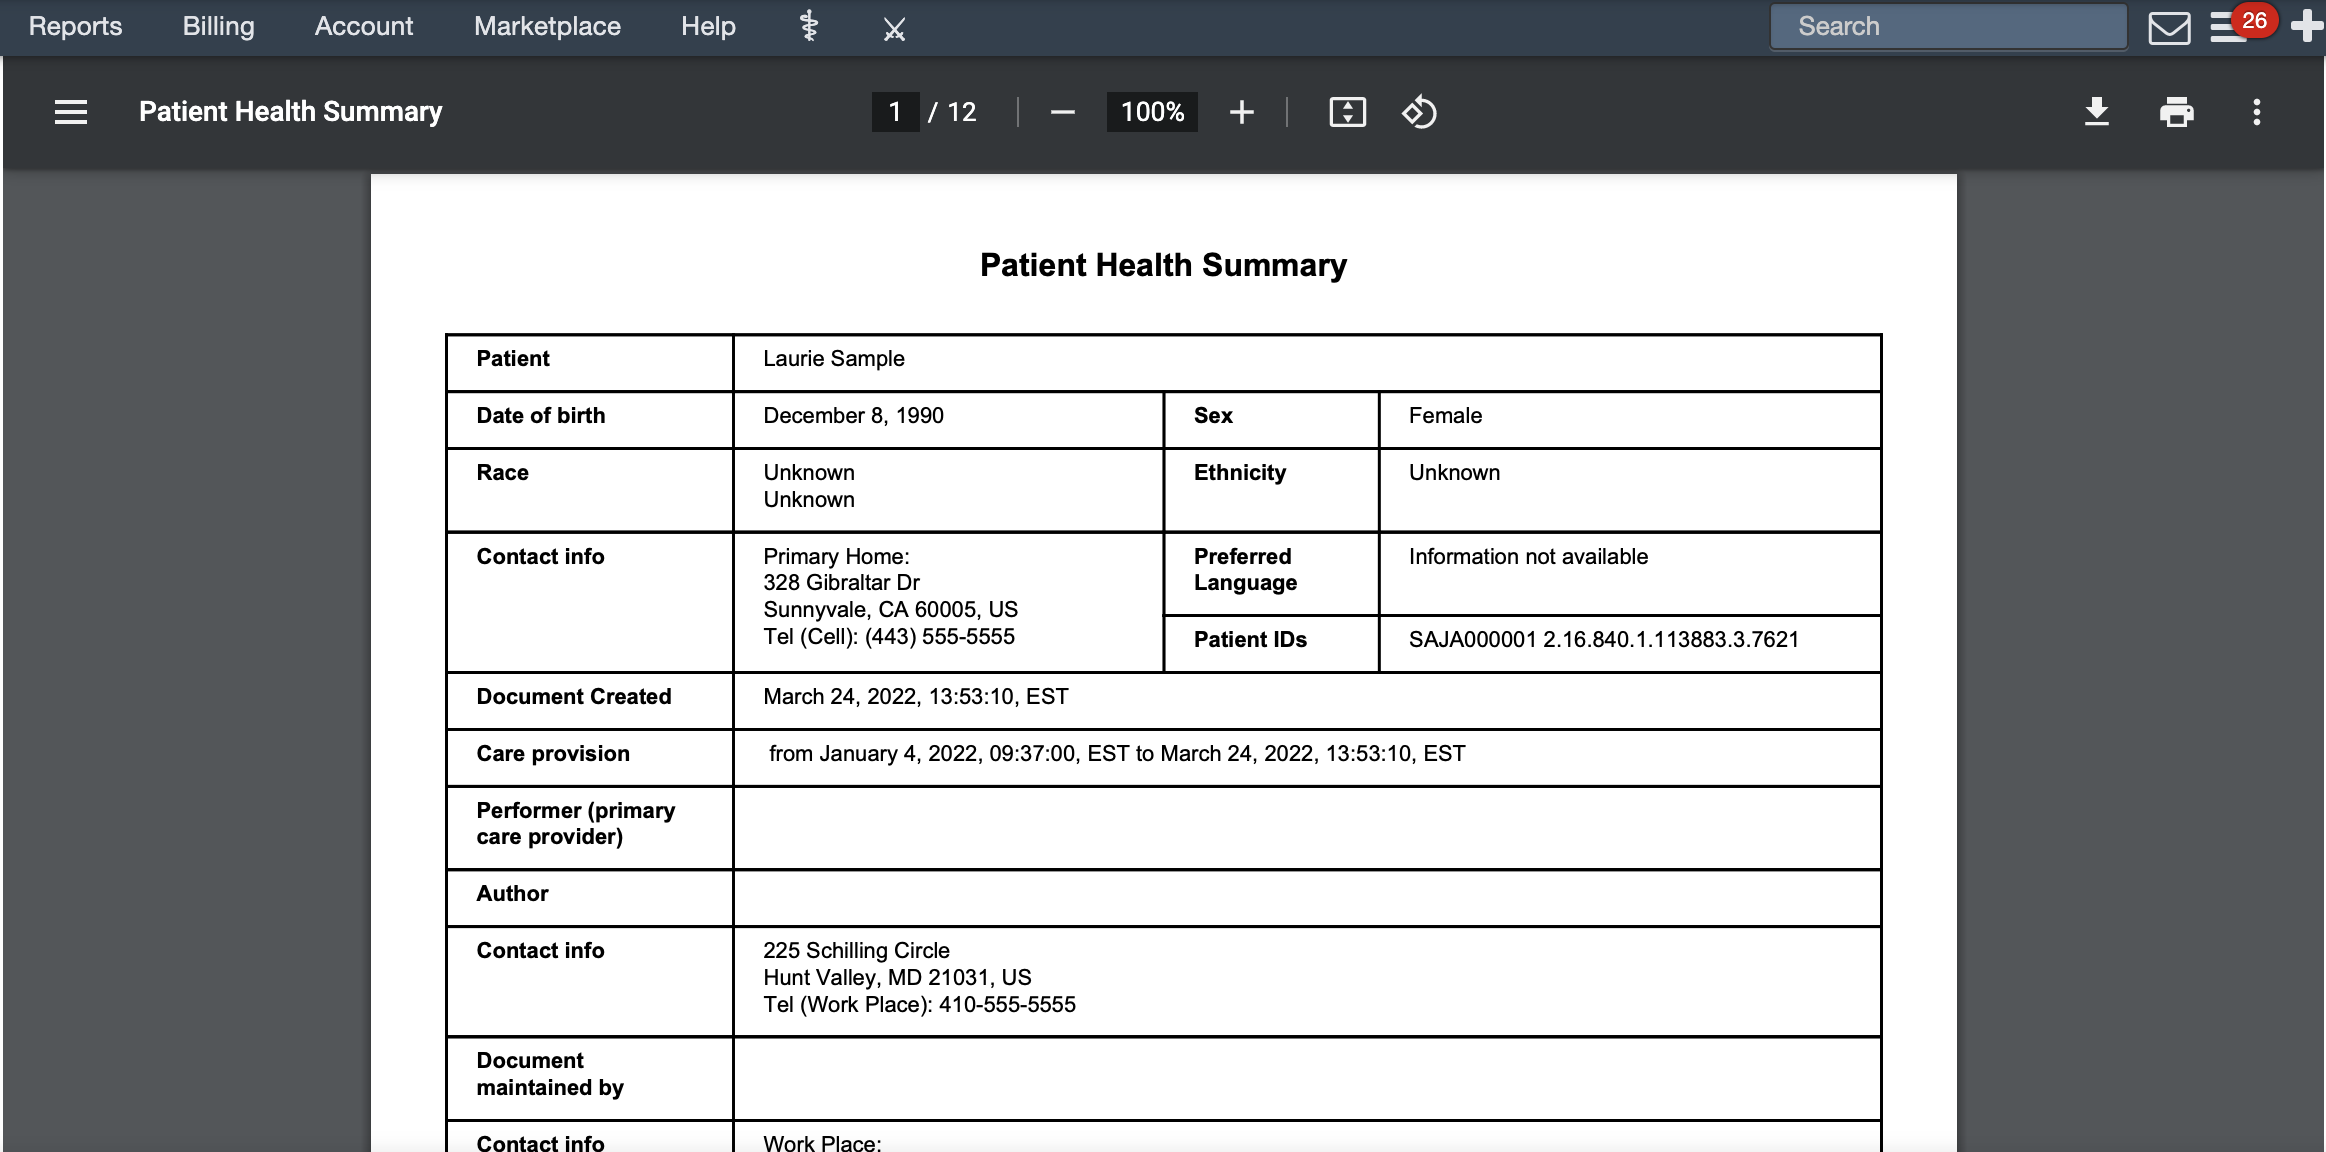This screenshot has height=1152, width=2326.
Task: Click the caduceus medical icon
Action: tap(809, 27)
